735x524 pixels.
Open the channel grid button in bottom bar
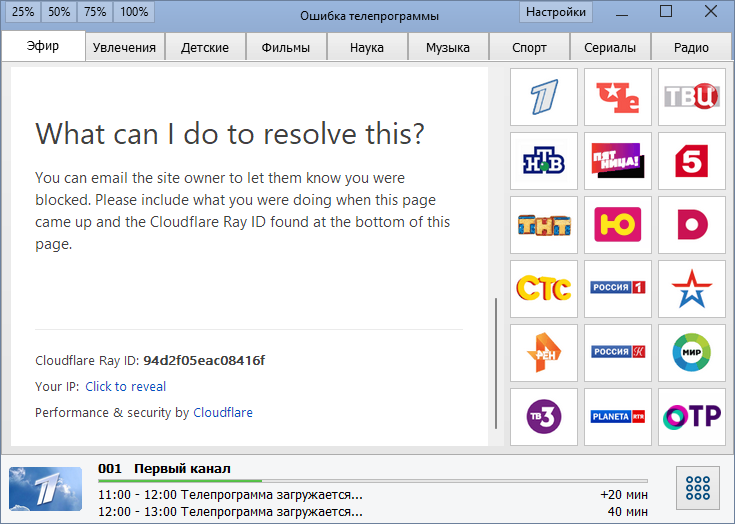tap(698, 488)
